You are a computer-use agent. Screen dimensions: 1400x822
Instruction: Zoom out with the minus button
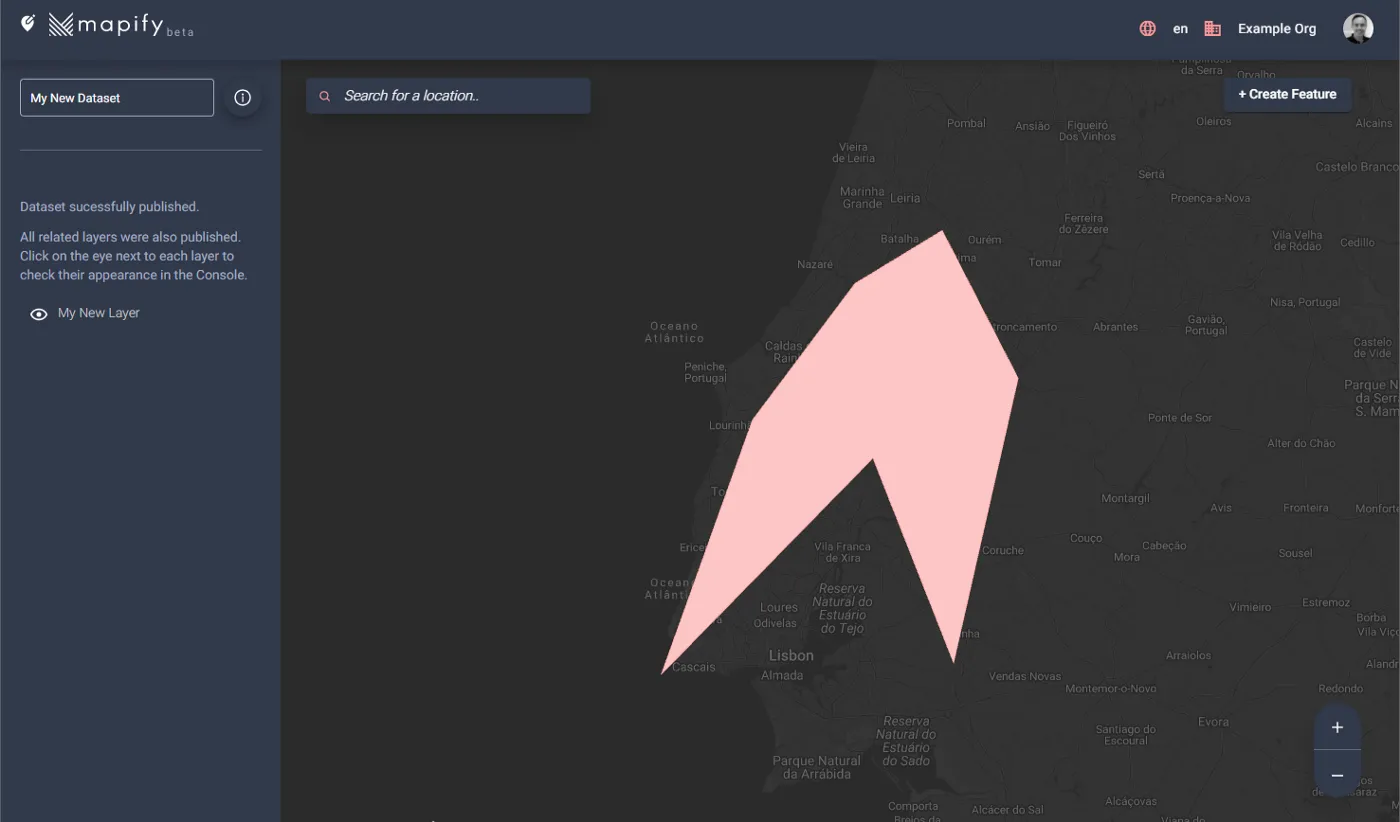[1337, 775]
